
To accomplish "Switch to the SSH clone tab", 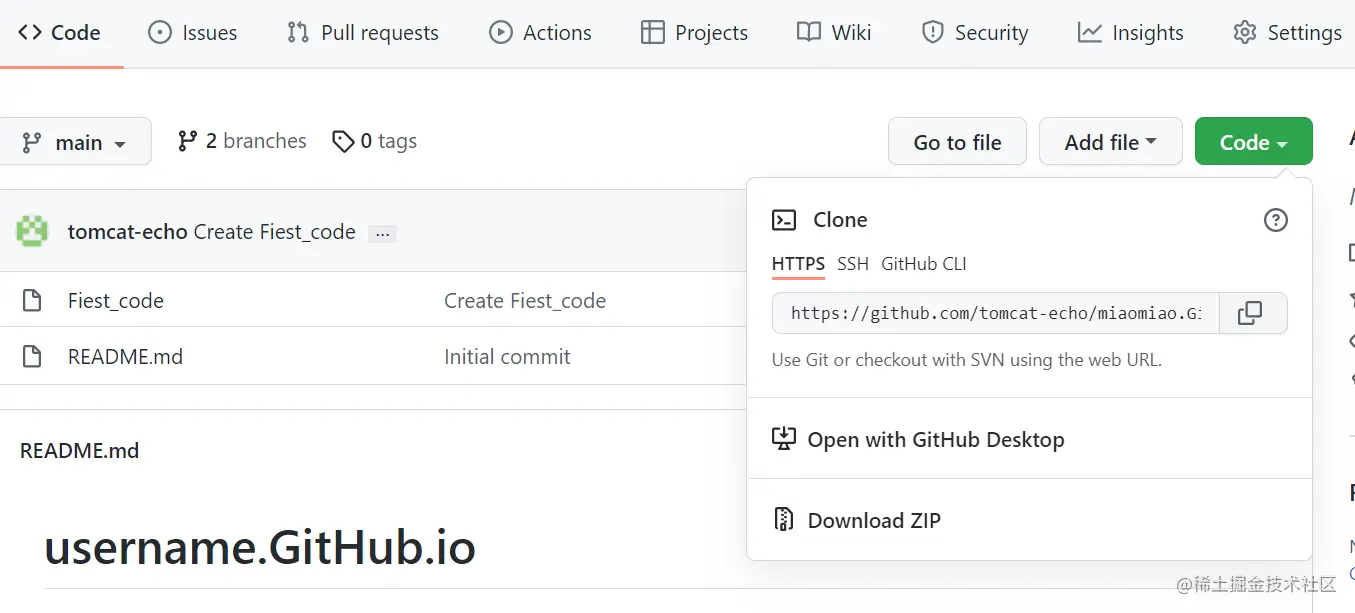I will tap(853, 264).
